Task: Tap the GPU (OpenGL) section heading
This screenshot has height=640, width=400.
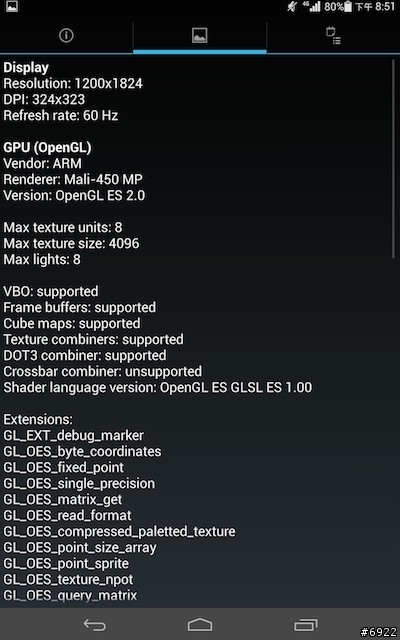Action: pos(47,147)
